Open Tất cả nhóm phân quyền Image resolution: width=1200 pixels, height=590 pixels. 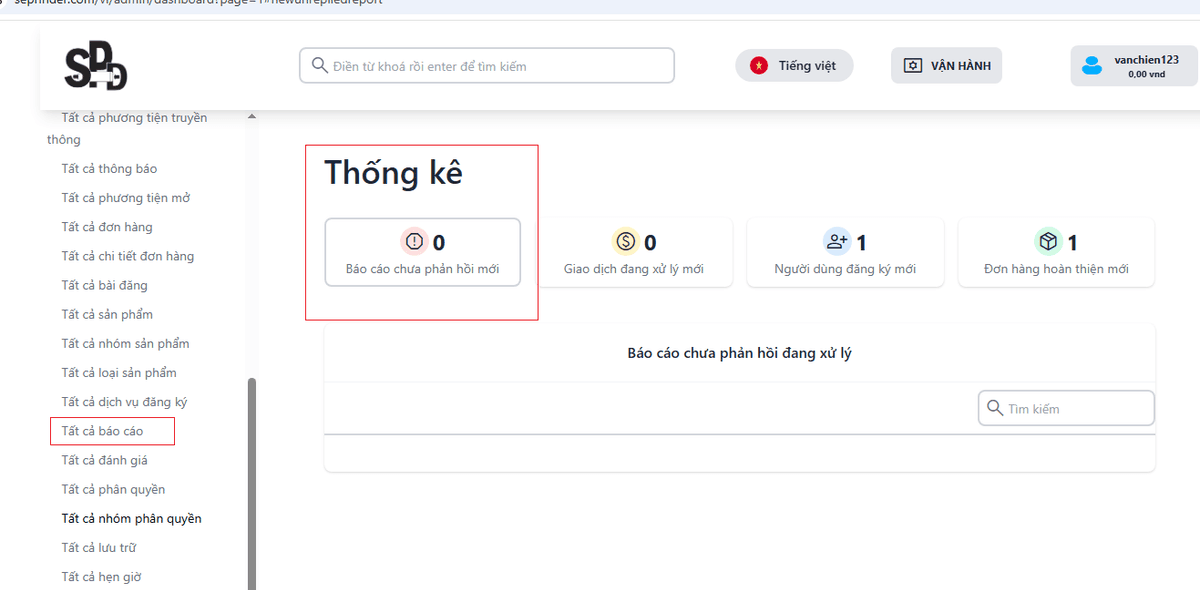click(131, 518)
